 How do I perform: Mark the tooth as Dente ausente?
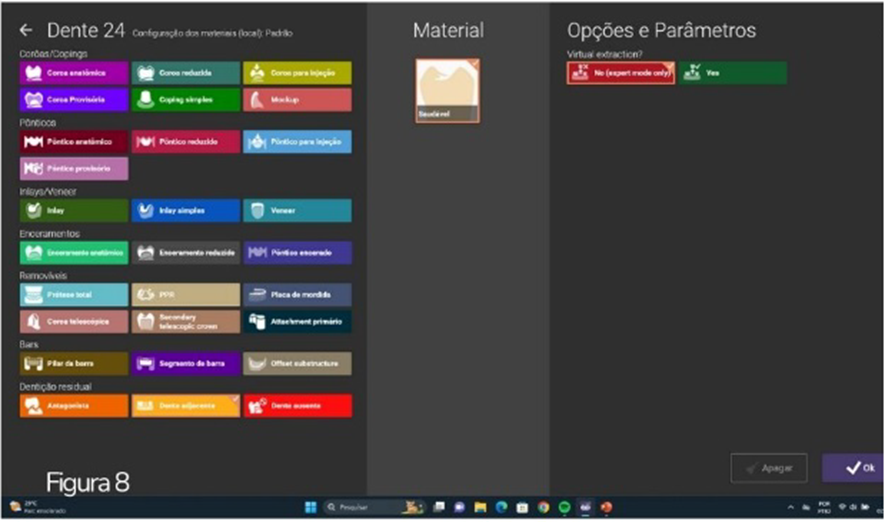pyautogui.click(x=297, y=406)
